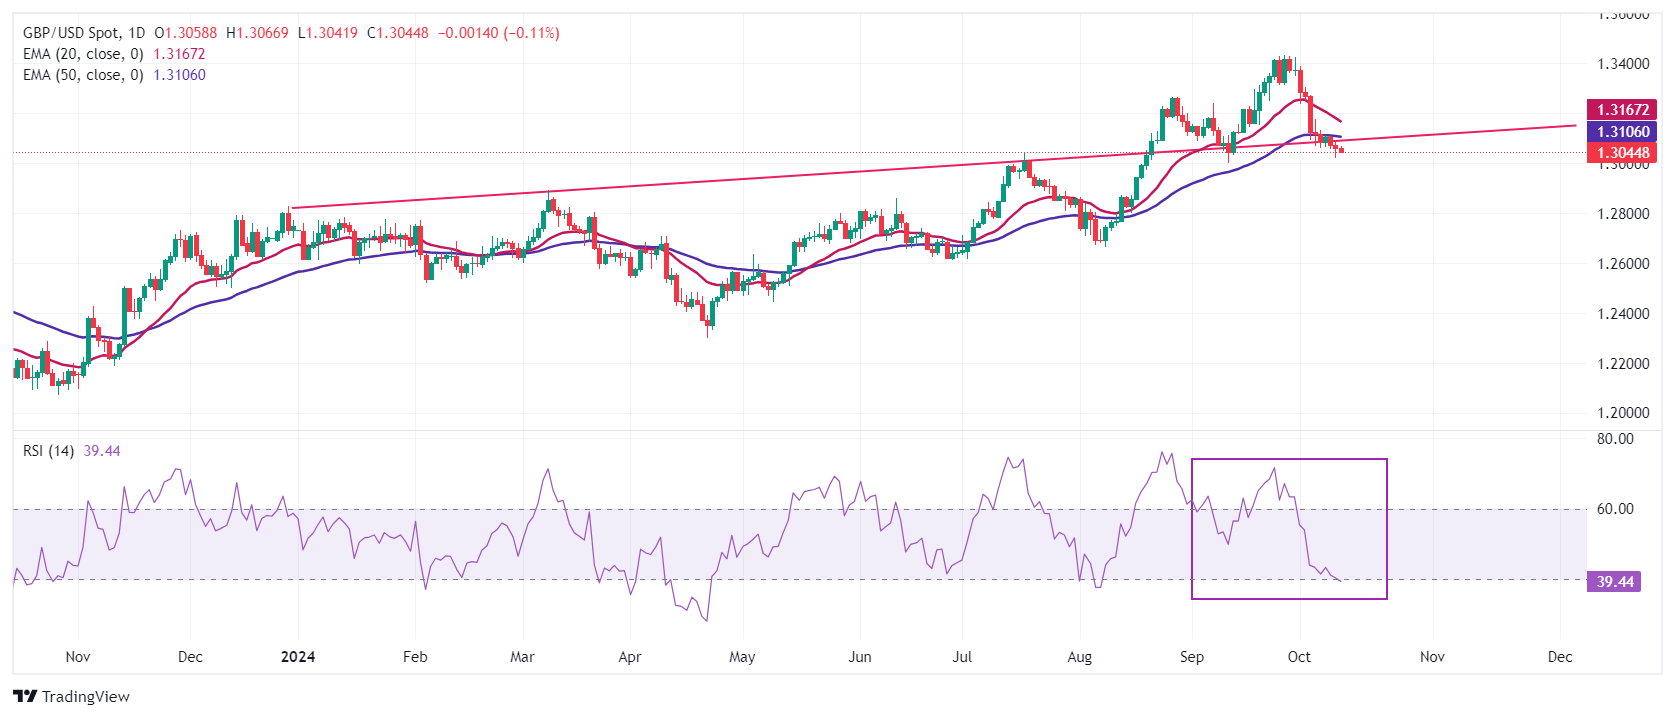Click the 60.00 RSI scale label
1675x718 pixels.
point(1615,509)
